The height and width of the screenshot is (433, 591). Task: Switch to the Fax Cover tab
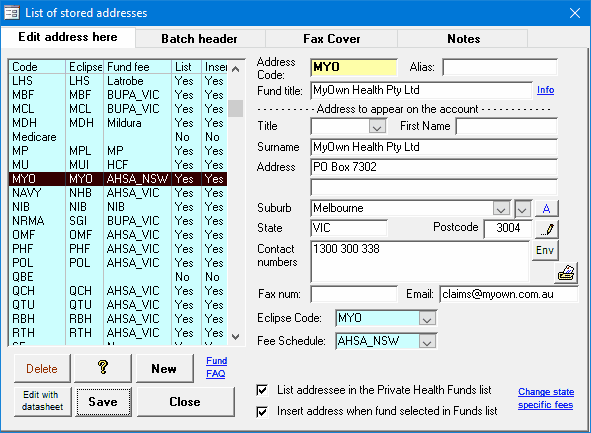pyautogui.click(x=332, y=39)
